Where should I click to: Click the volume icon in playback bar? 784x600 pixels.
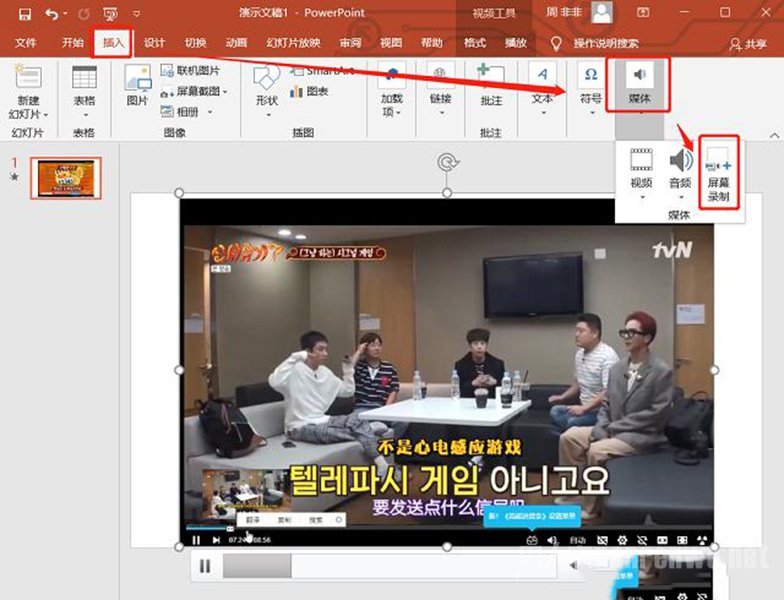(573, 566)
